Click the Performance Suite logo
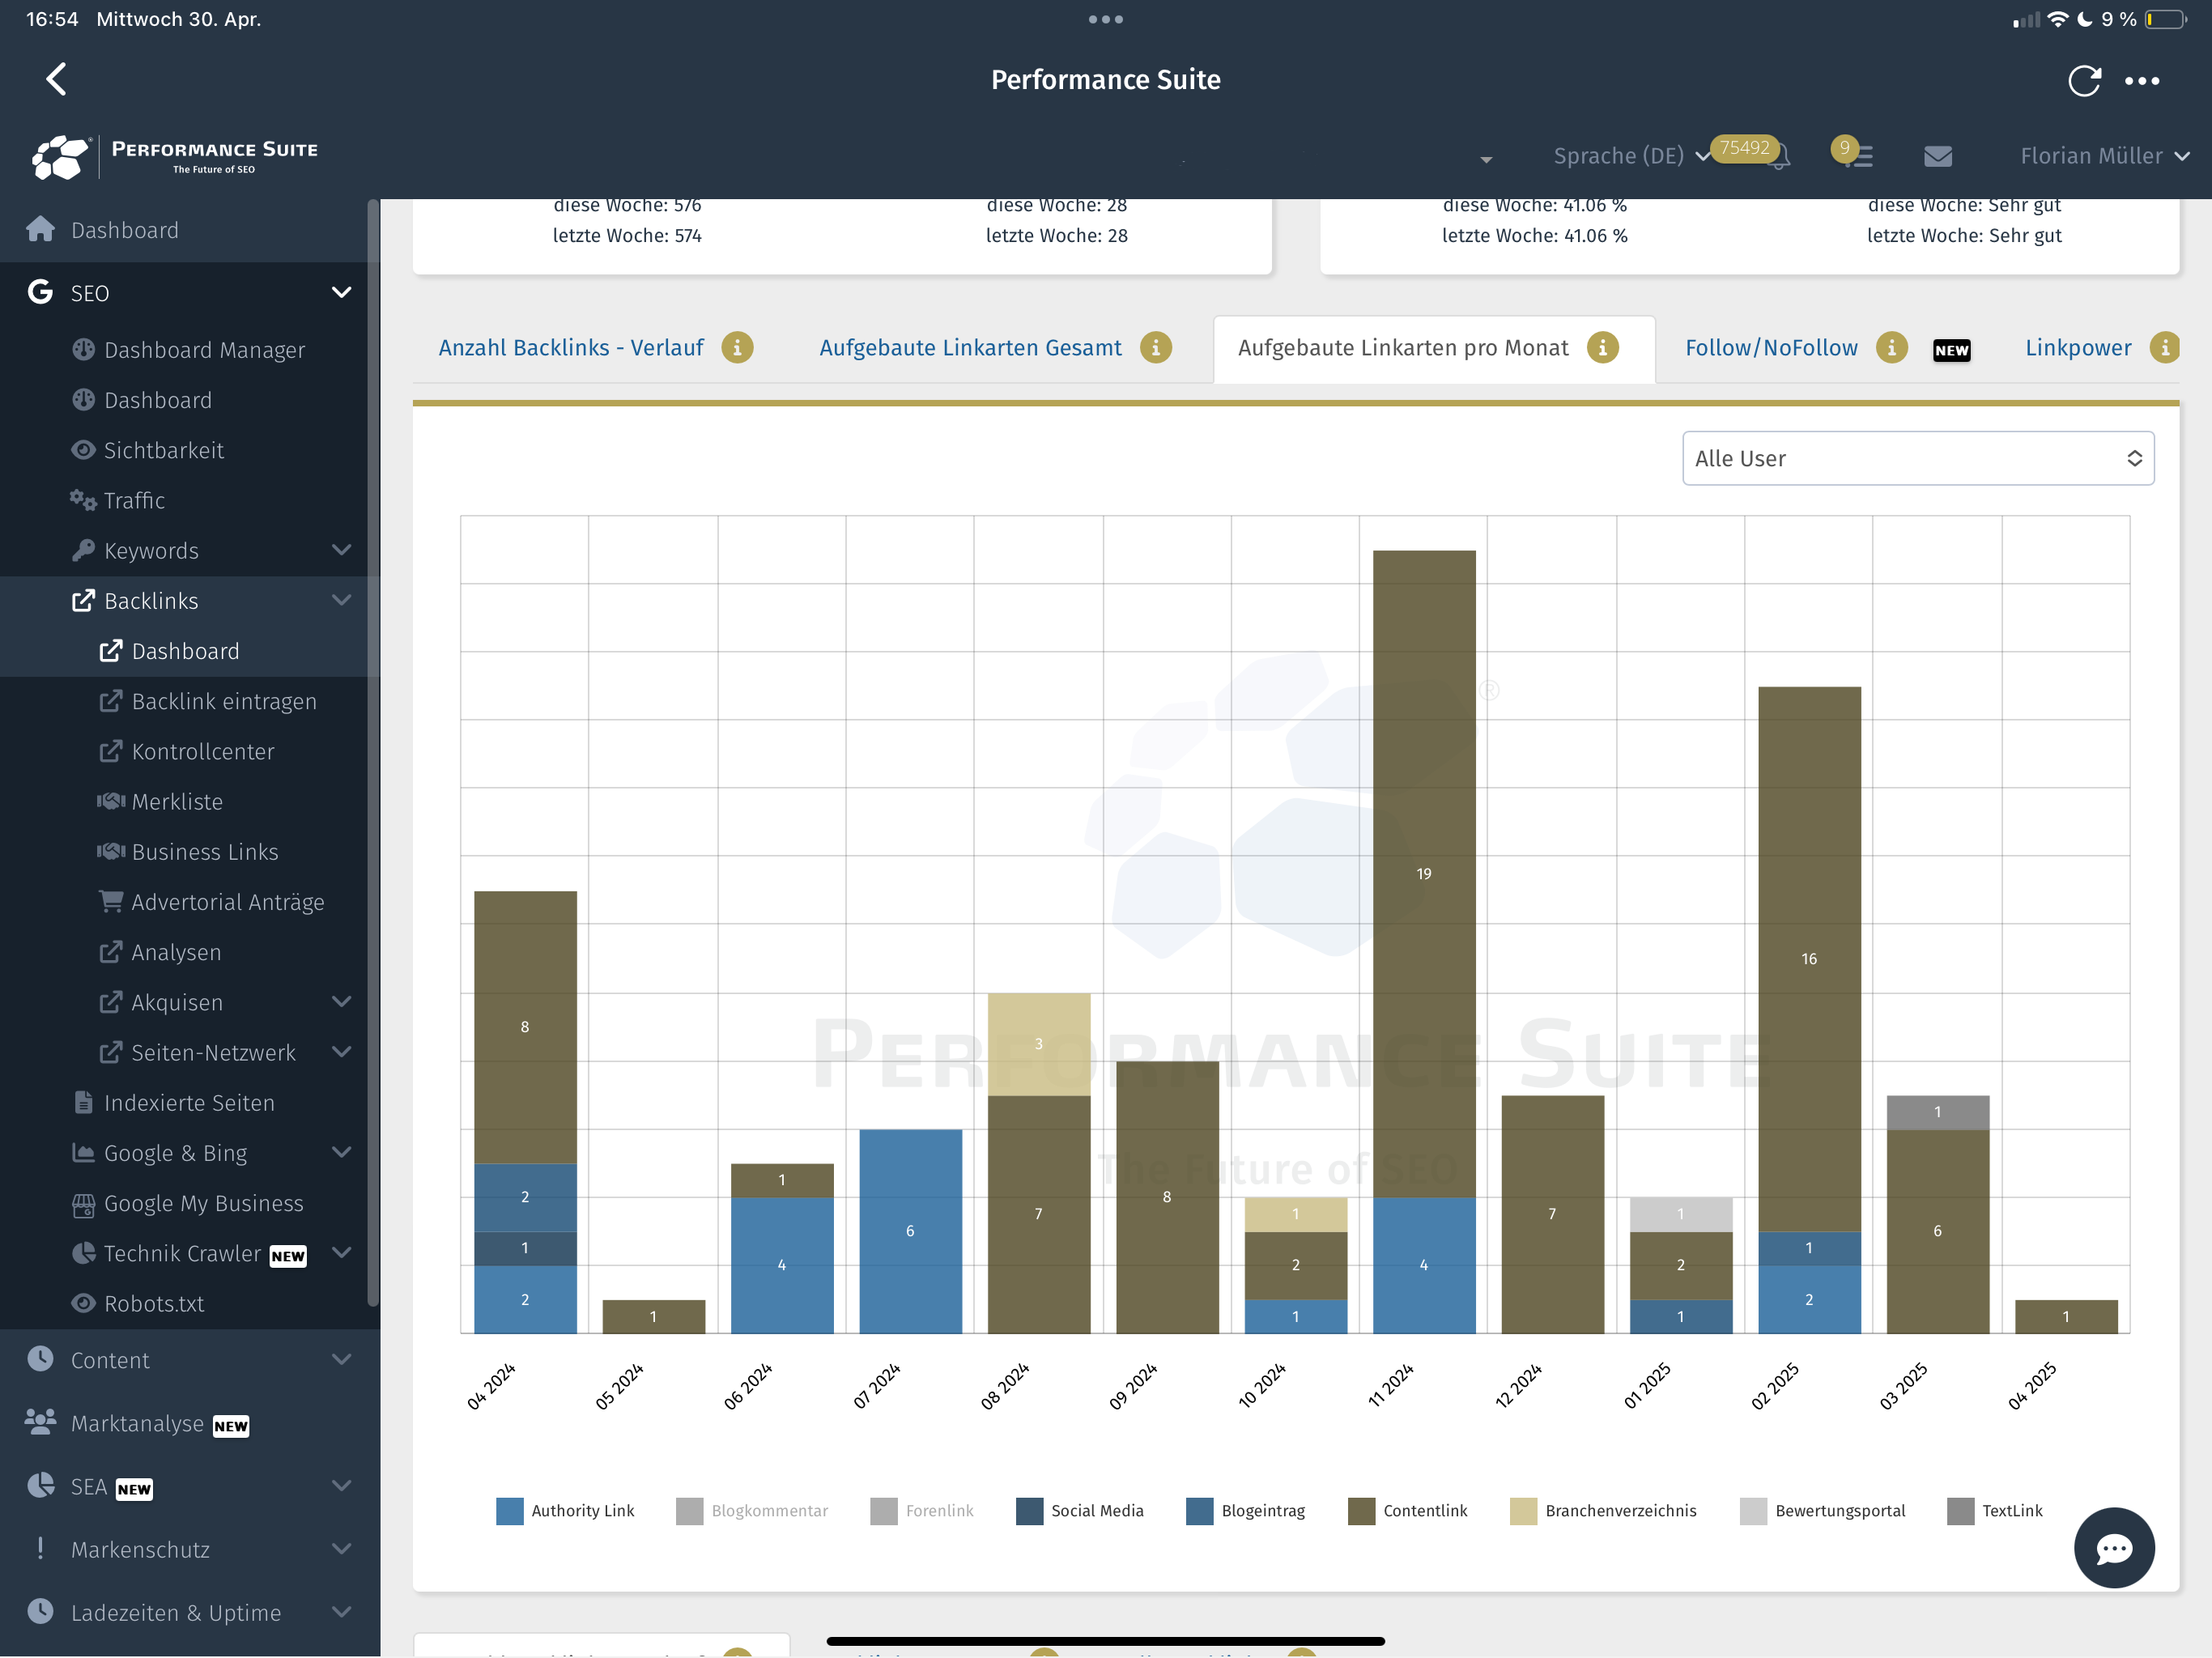 click(x=175, y=157)
